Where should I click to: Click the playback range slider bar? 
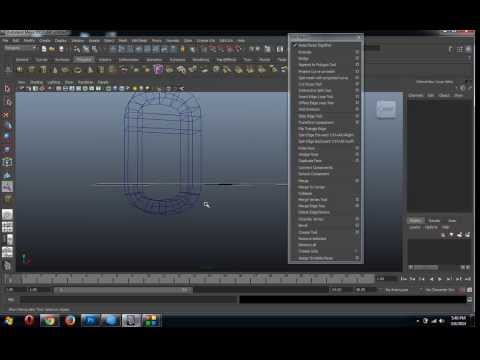coord(123,290)
